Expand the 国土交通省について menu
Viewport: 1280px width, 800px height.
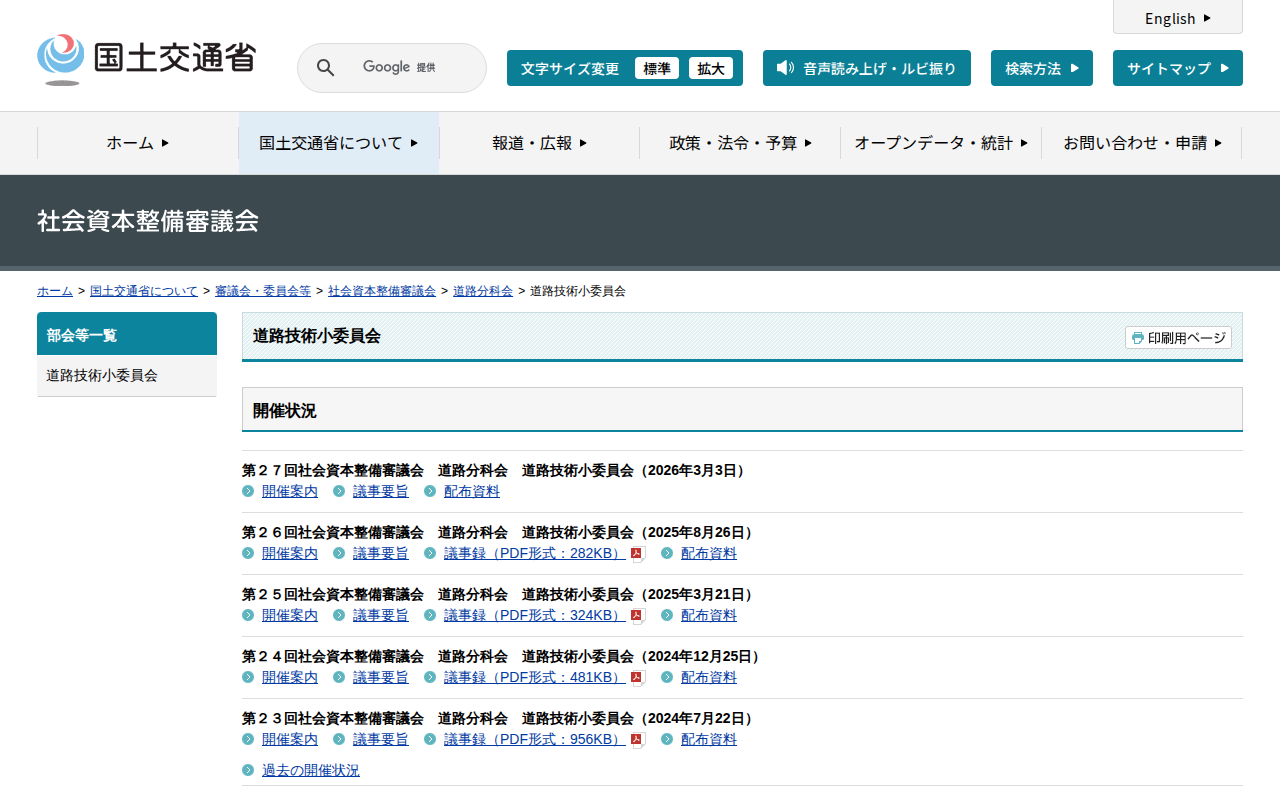click(338, 143)
